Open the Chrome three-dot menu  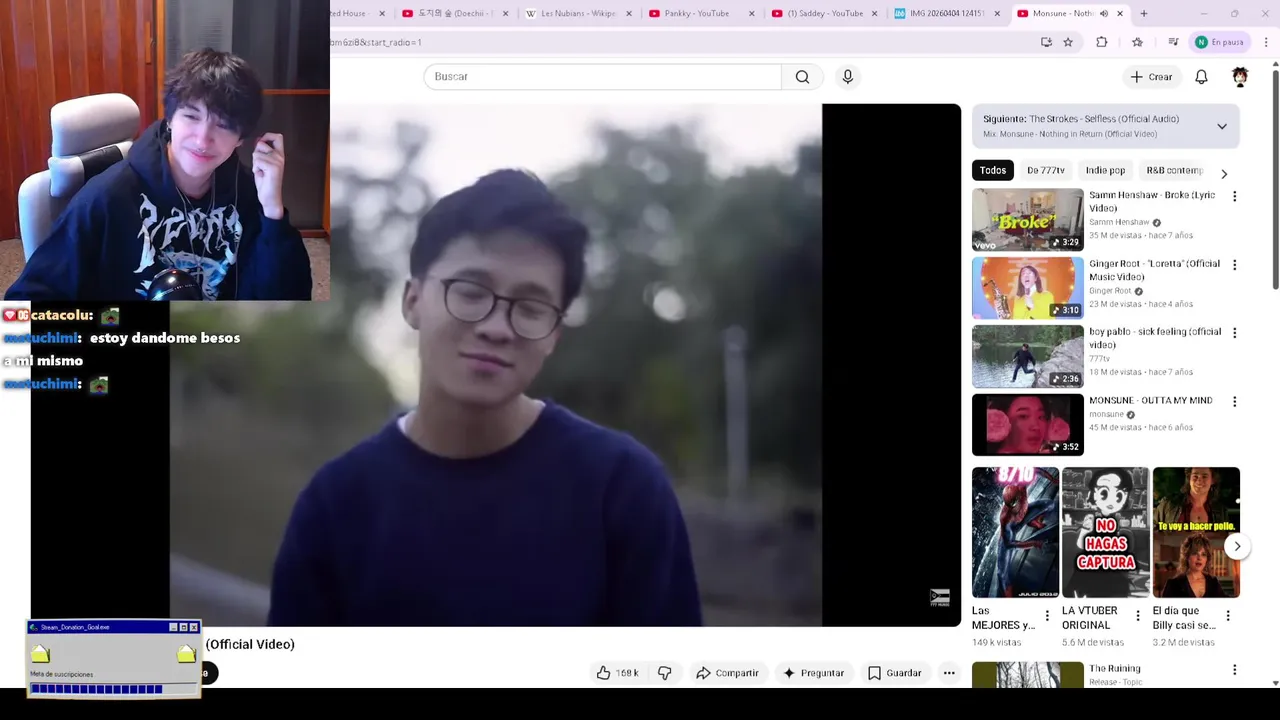[1266, 42]
